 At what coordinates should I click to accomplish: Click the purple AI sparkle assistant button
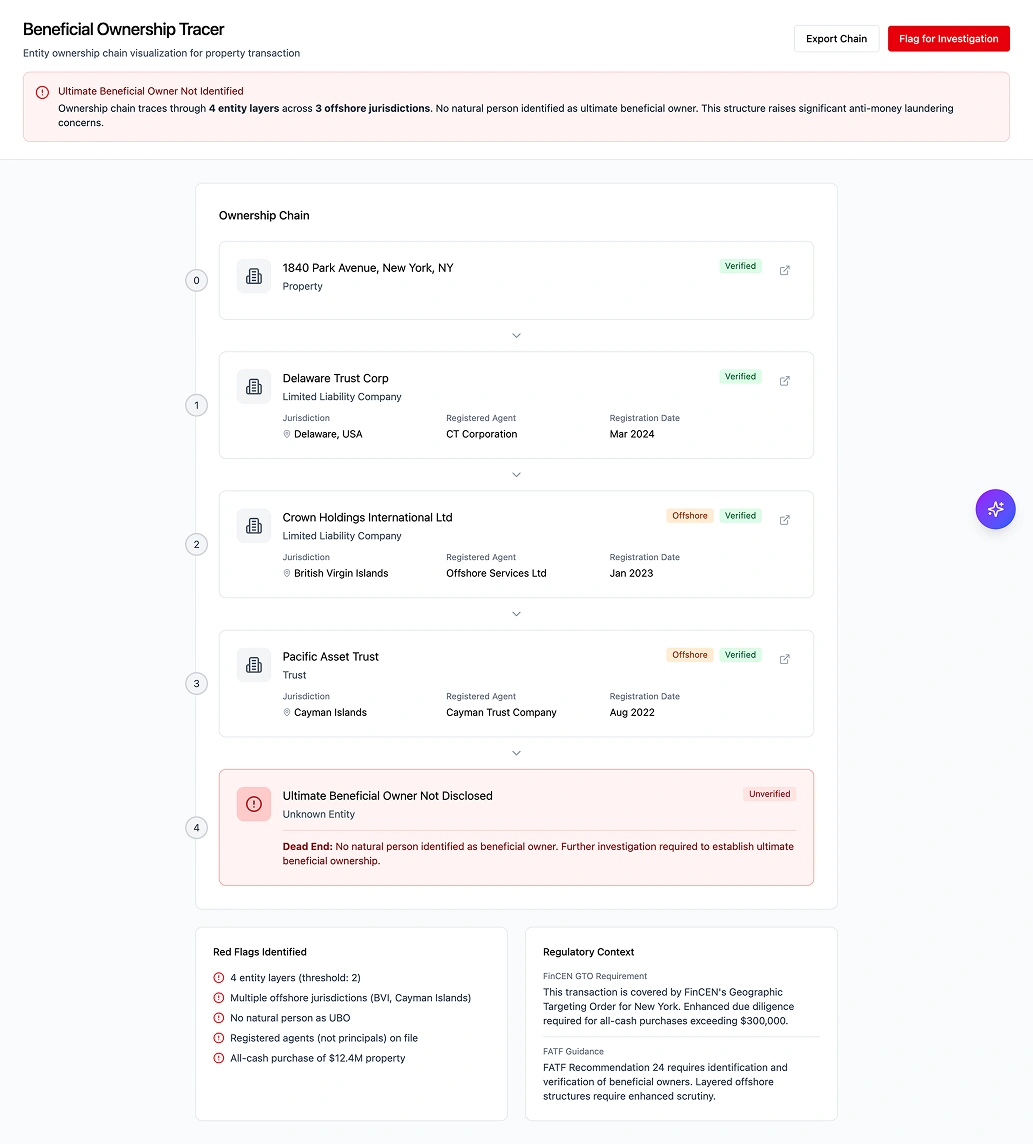[995, 509]
